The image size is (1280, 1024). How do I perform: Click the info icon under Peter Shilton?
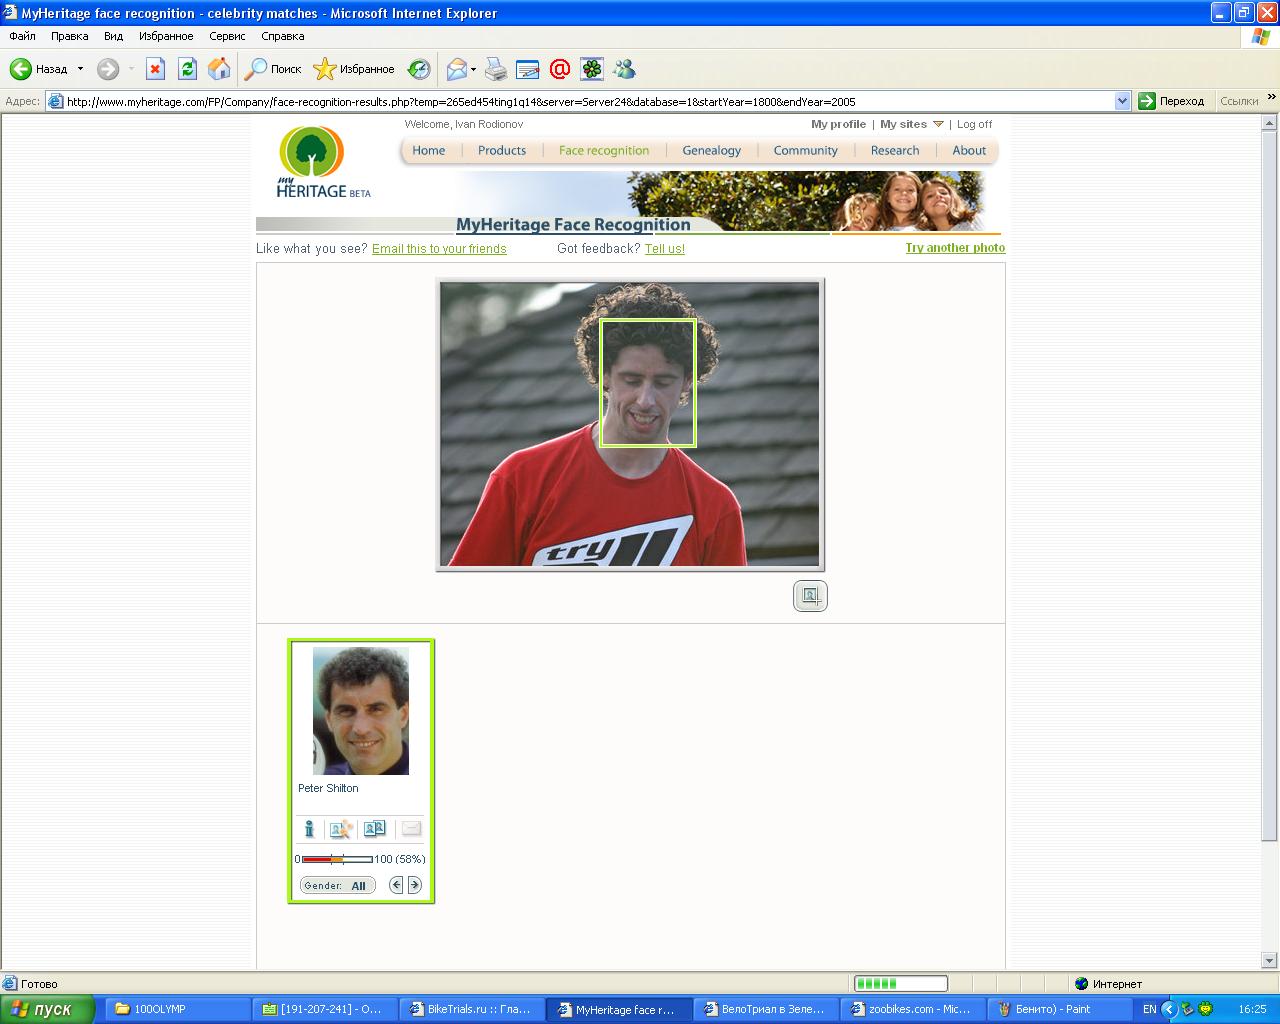(309, 829)
